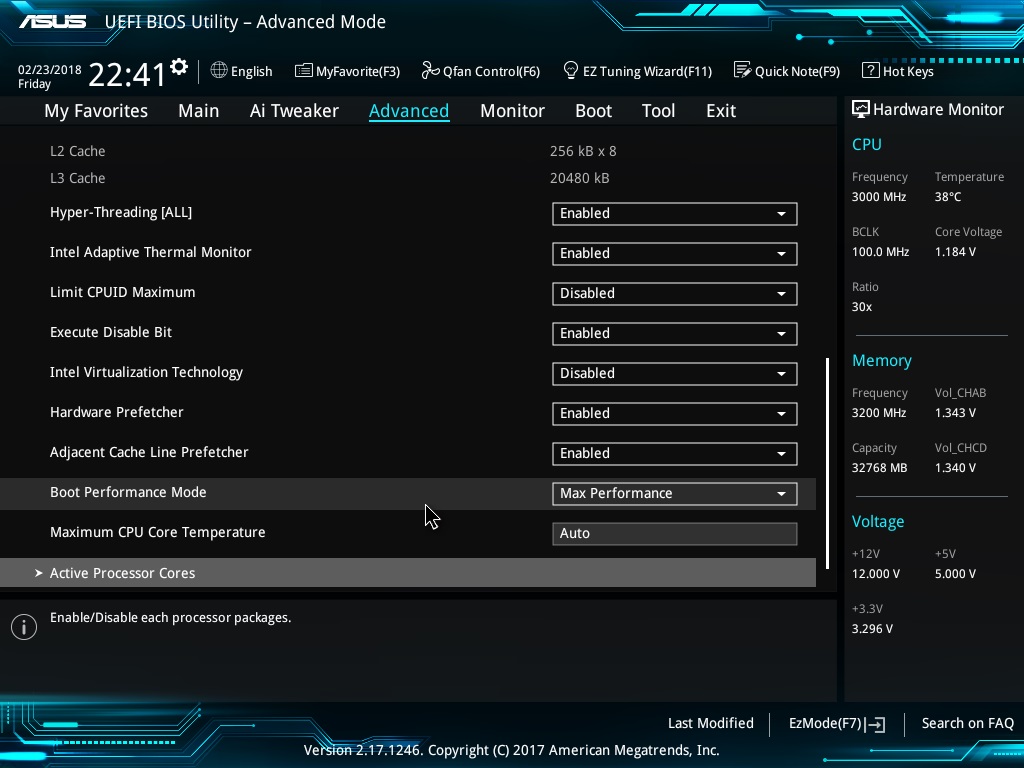The width and height of the screenshot is (1024, 768).
Task: Open Qfan Control(F6)
Action: point(481,71)
